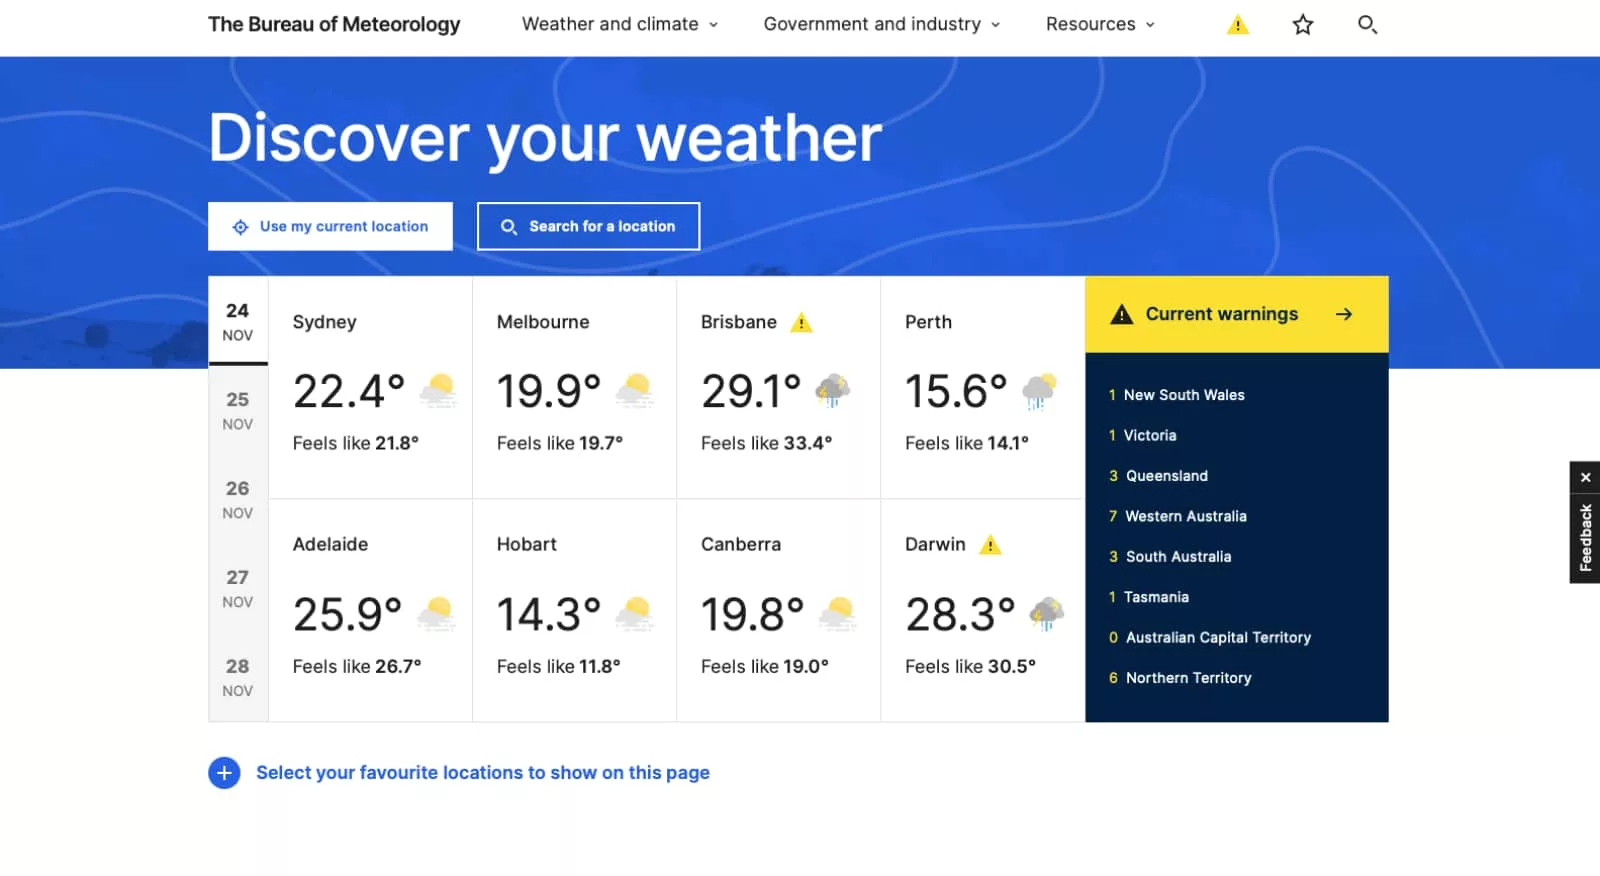This screenshot has width=1600, height=876.
Task: Open favourites via the star icon
Action: click(x=1302, y=25)
